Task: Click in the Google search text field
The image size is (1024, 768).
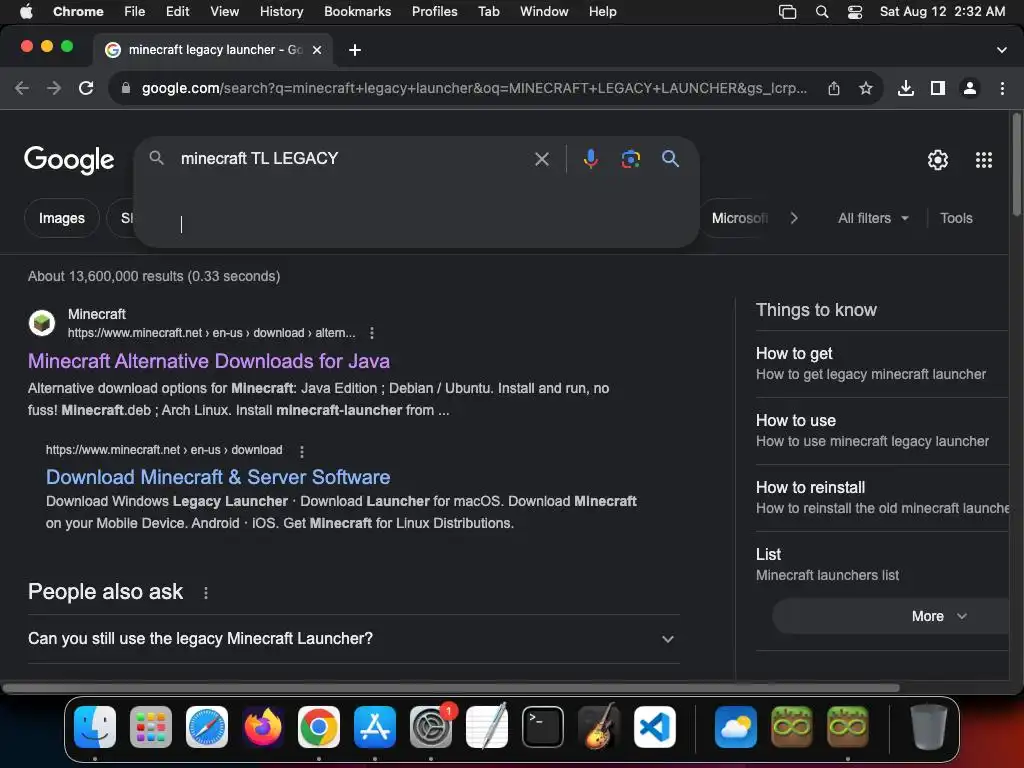Action: [353, 159]
